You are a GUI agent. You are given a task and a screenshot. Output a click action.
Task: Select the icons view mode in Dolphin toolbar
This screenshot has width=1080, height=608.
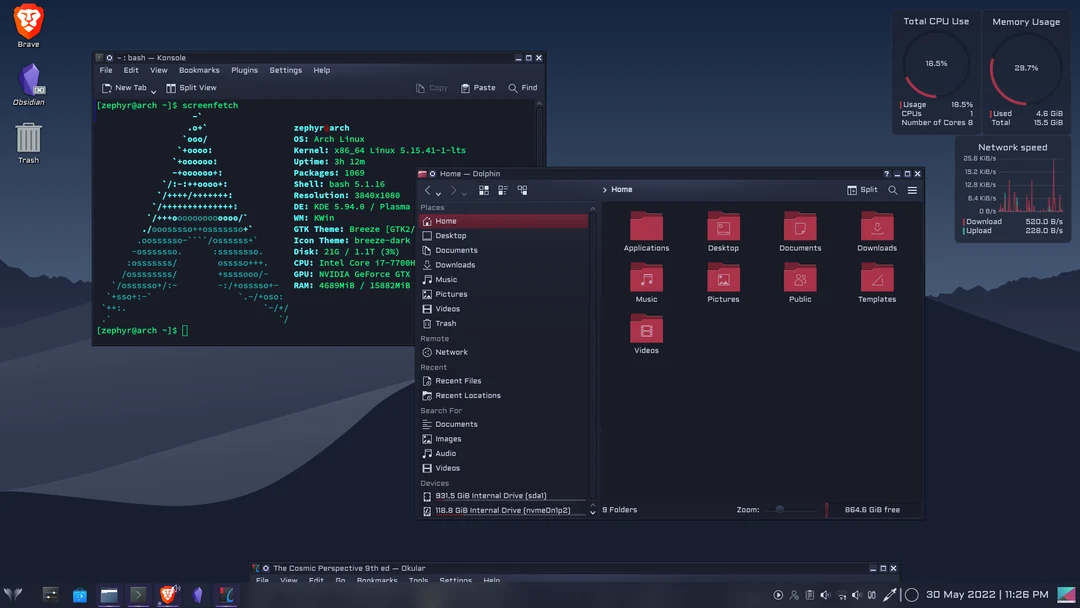click(484, 189)
